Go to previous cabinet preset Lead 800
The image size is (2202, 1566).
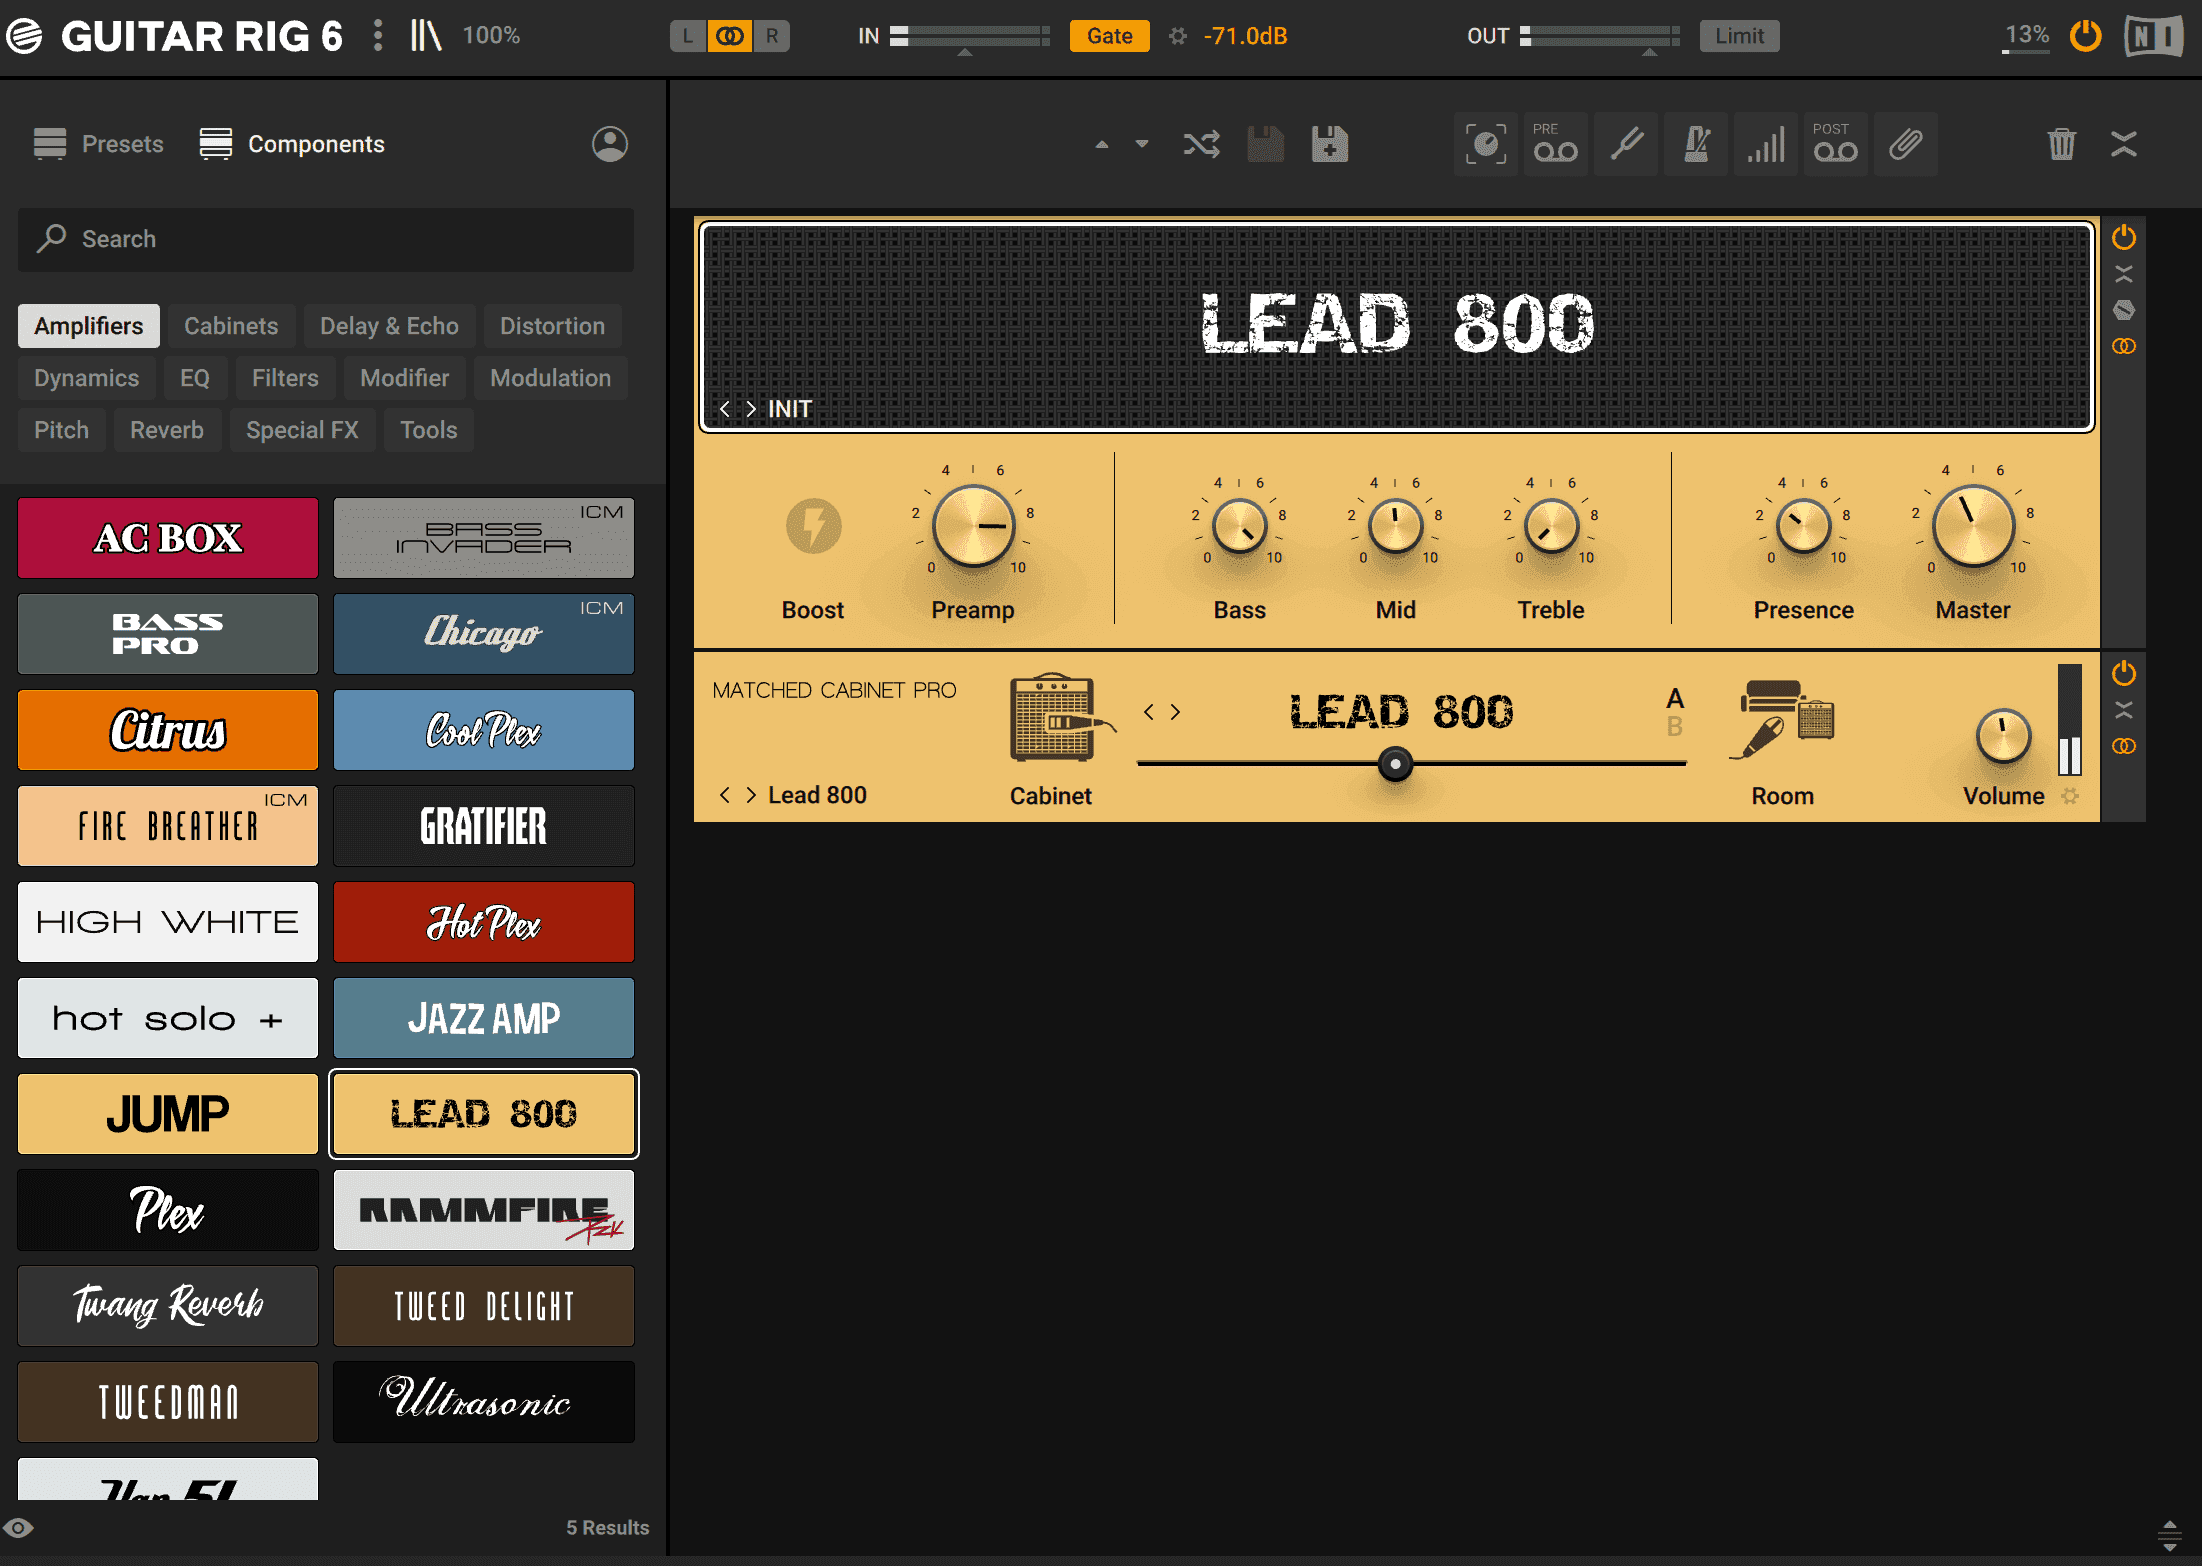[x=724, y=795]
